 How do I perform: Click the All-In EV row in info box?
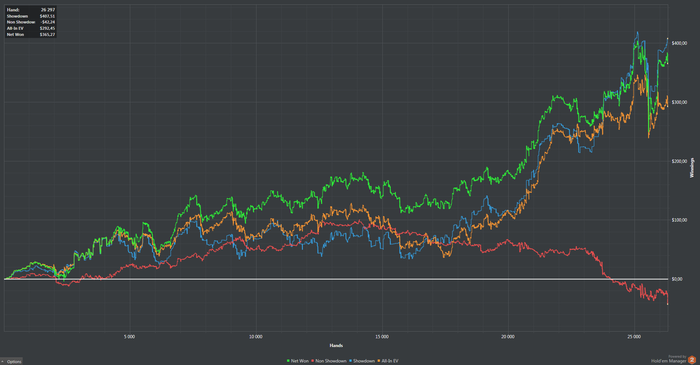(x=31, y=28)
